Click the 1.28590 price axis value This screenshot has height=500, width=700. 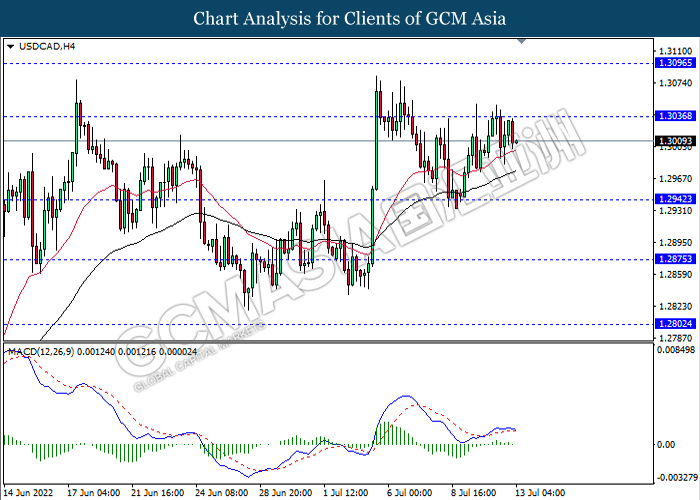[675, 274]
